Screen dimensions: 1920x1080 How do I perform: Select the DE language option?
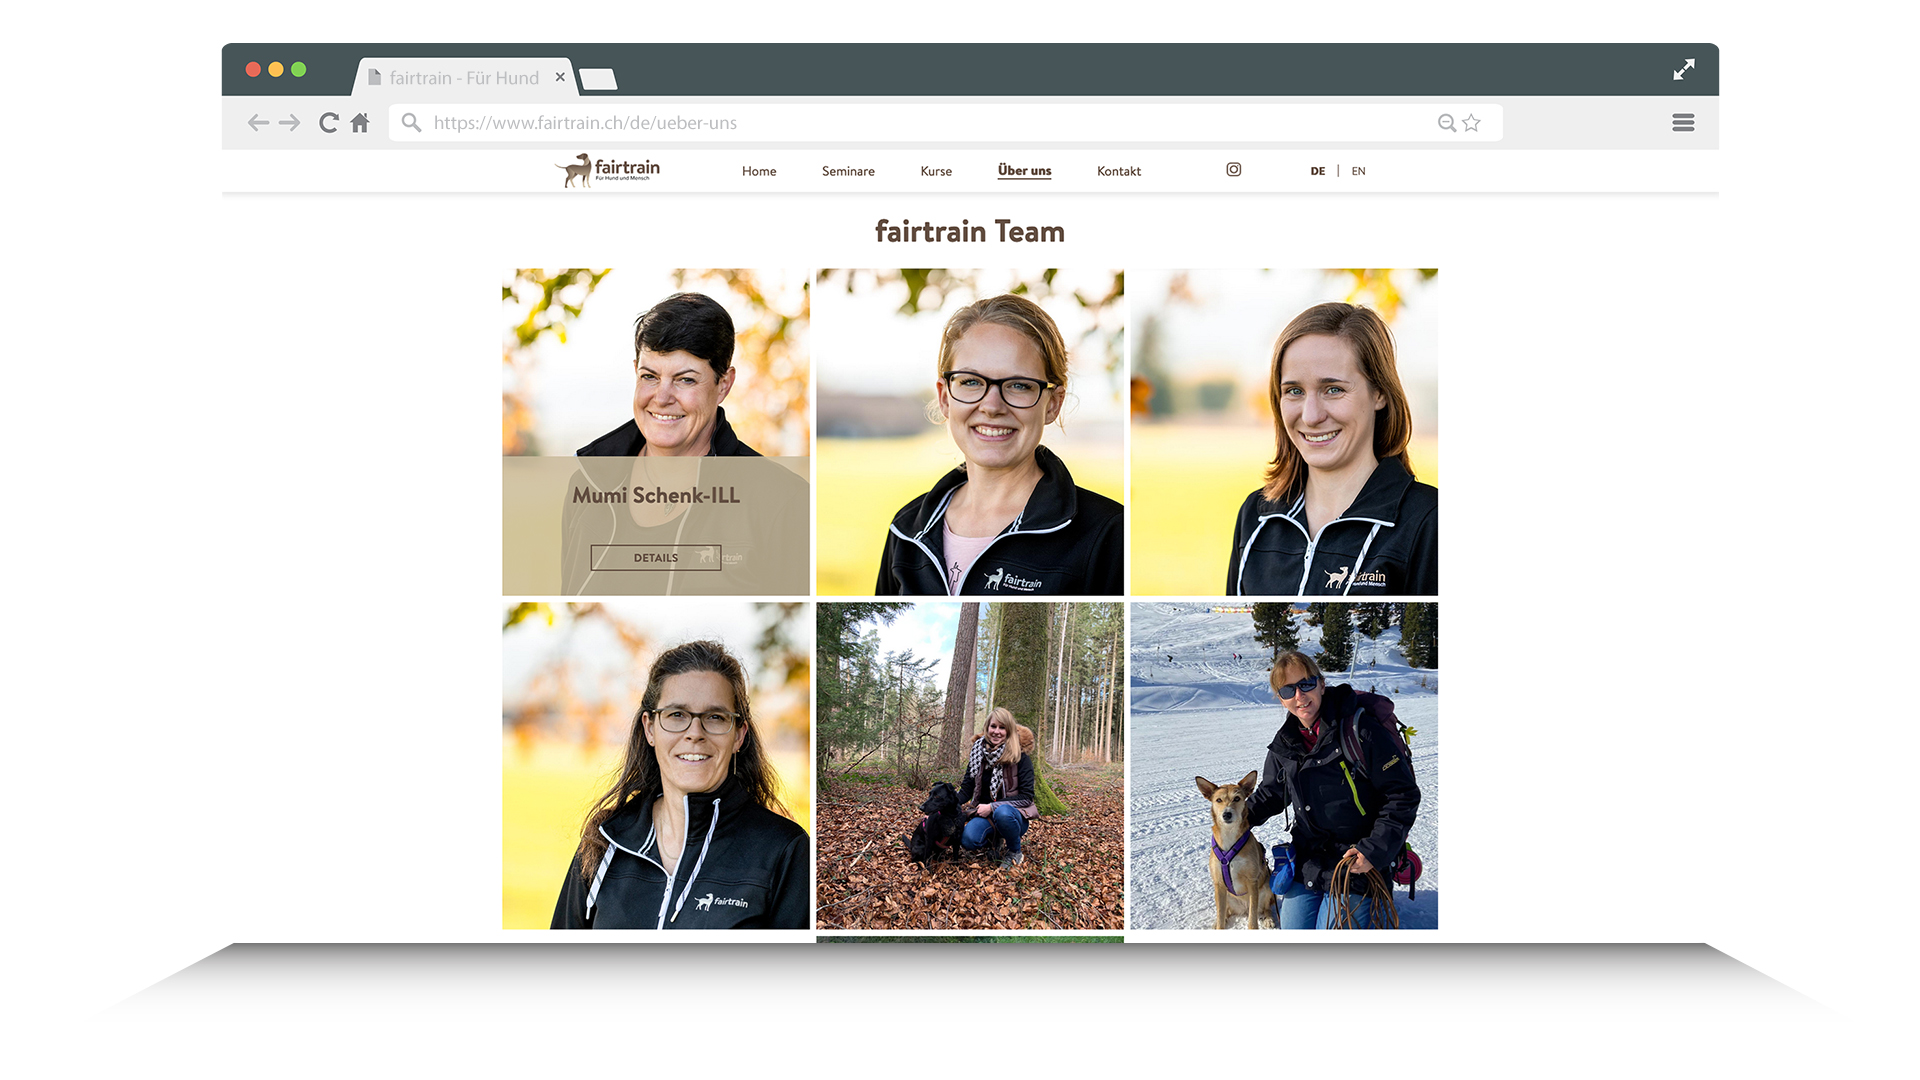point(1317,171)
